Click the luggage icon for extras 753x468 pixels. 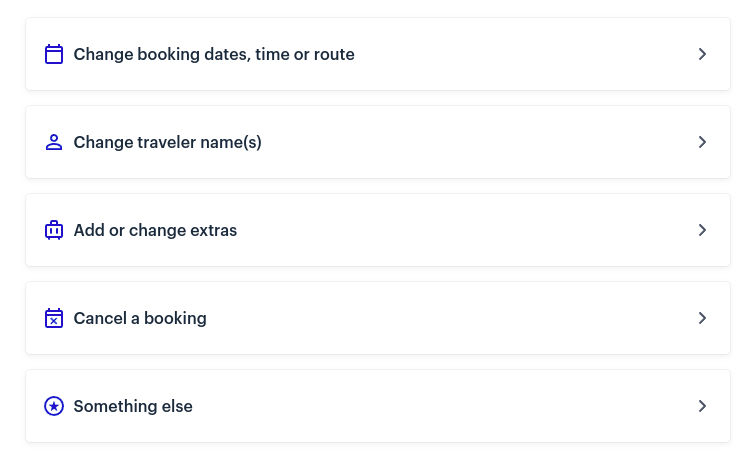point(54,230)
